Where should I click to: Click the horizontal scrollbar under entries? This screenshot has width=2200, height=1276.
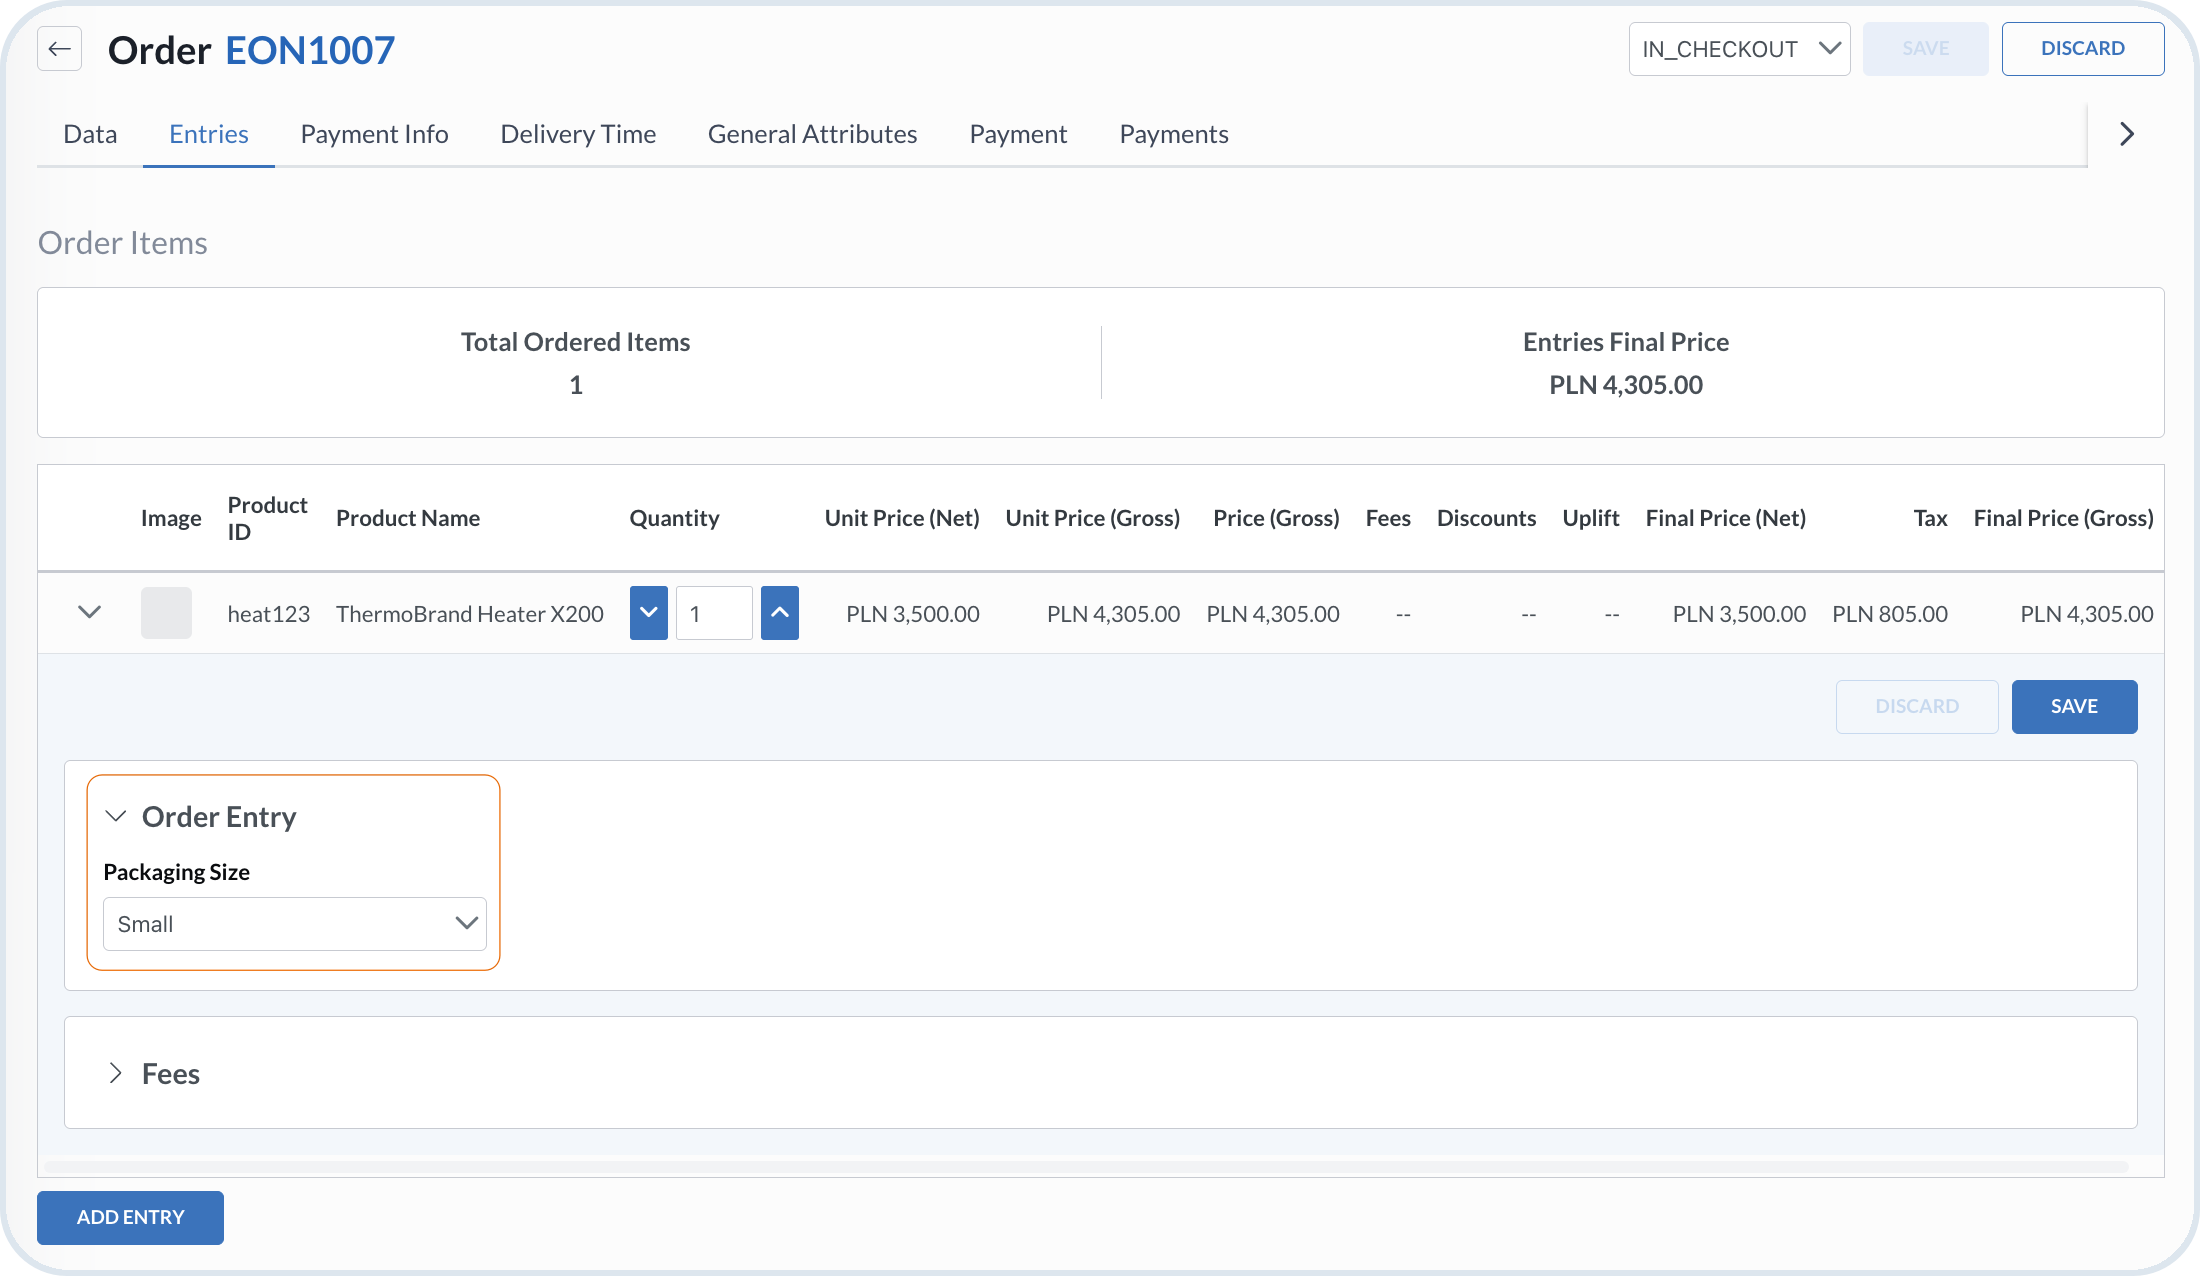(1086, 1167)
